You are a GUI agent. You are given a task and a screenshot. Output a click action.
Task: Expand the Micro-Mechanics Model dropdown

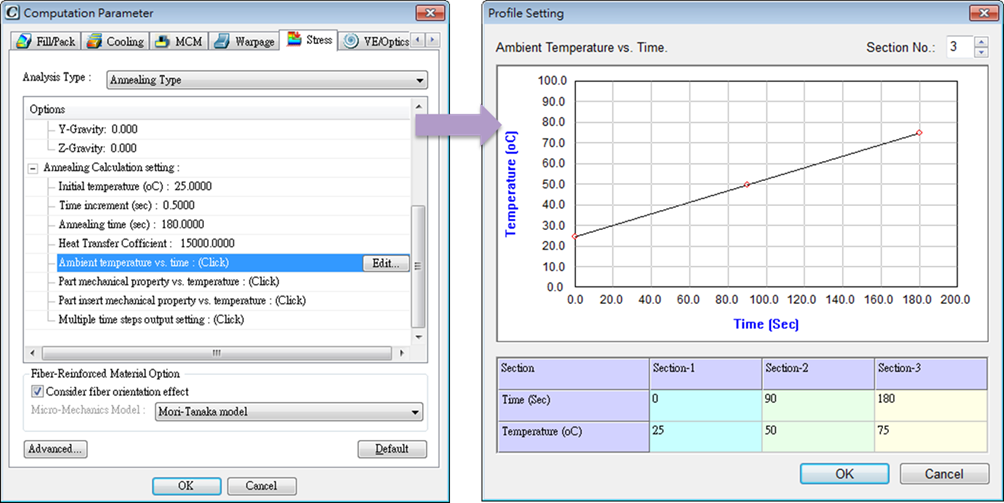pyautogui.click(x=289, y=412)
